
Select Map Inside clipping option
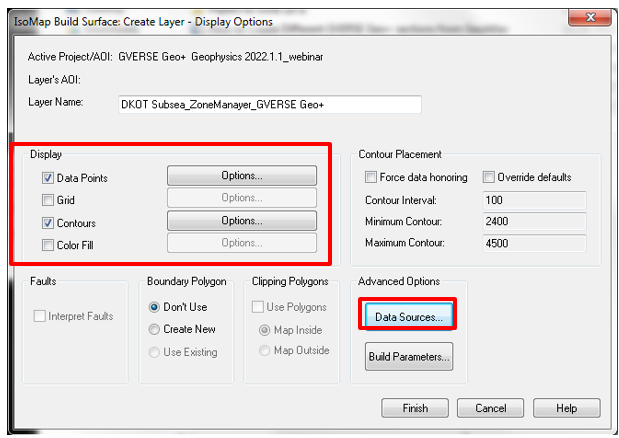coord(264,330)
